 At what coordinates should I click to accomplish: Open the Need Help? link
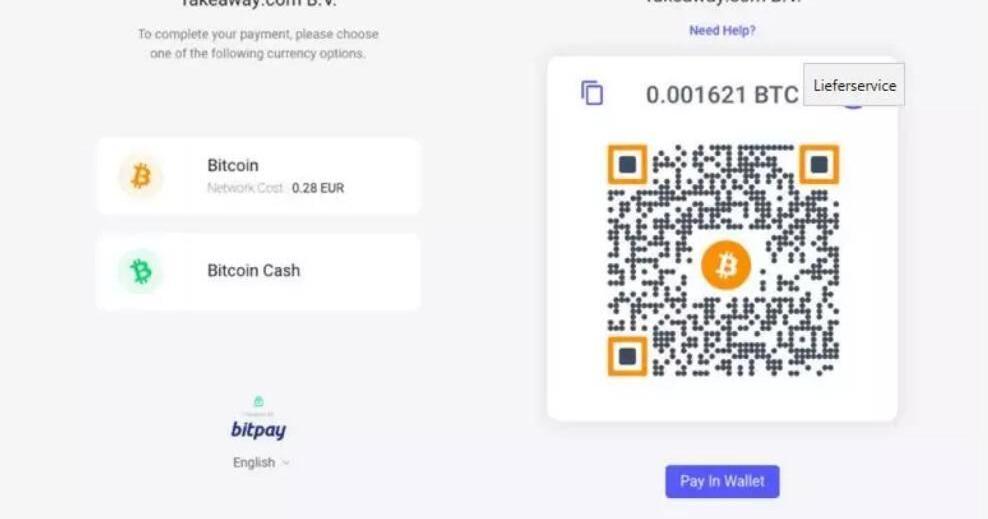(x=722, y=30)
